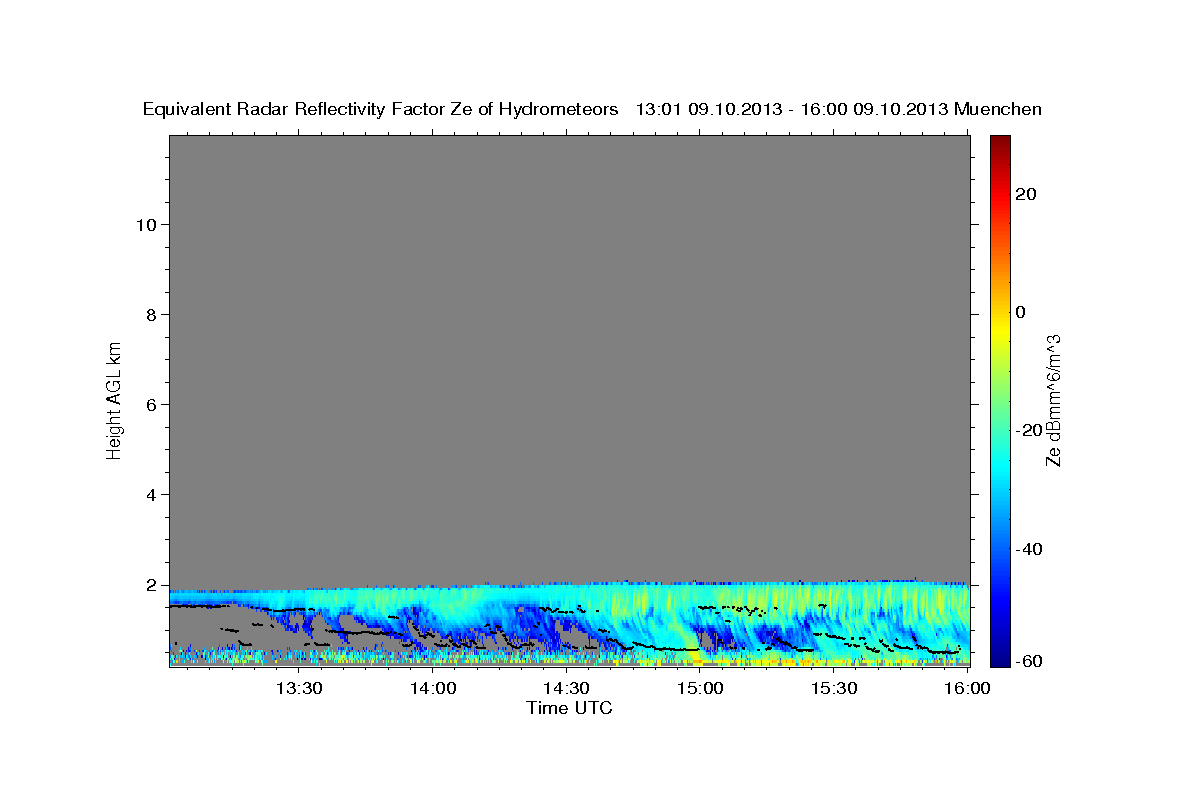Click the height axis label 4
The height and width of the screenshot is (800, 1200).
(x=153, y=495)
